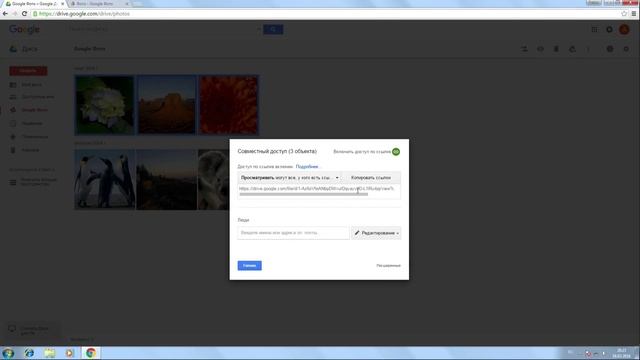Launch Internet Explorer from the taskbar
Viewport: 640px width, 360px height.
(29, 353)
